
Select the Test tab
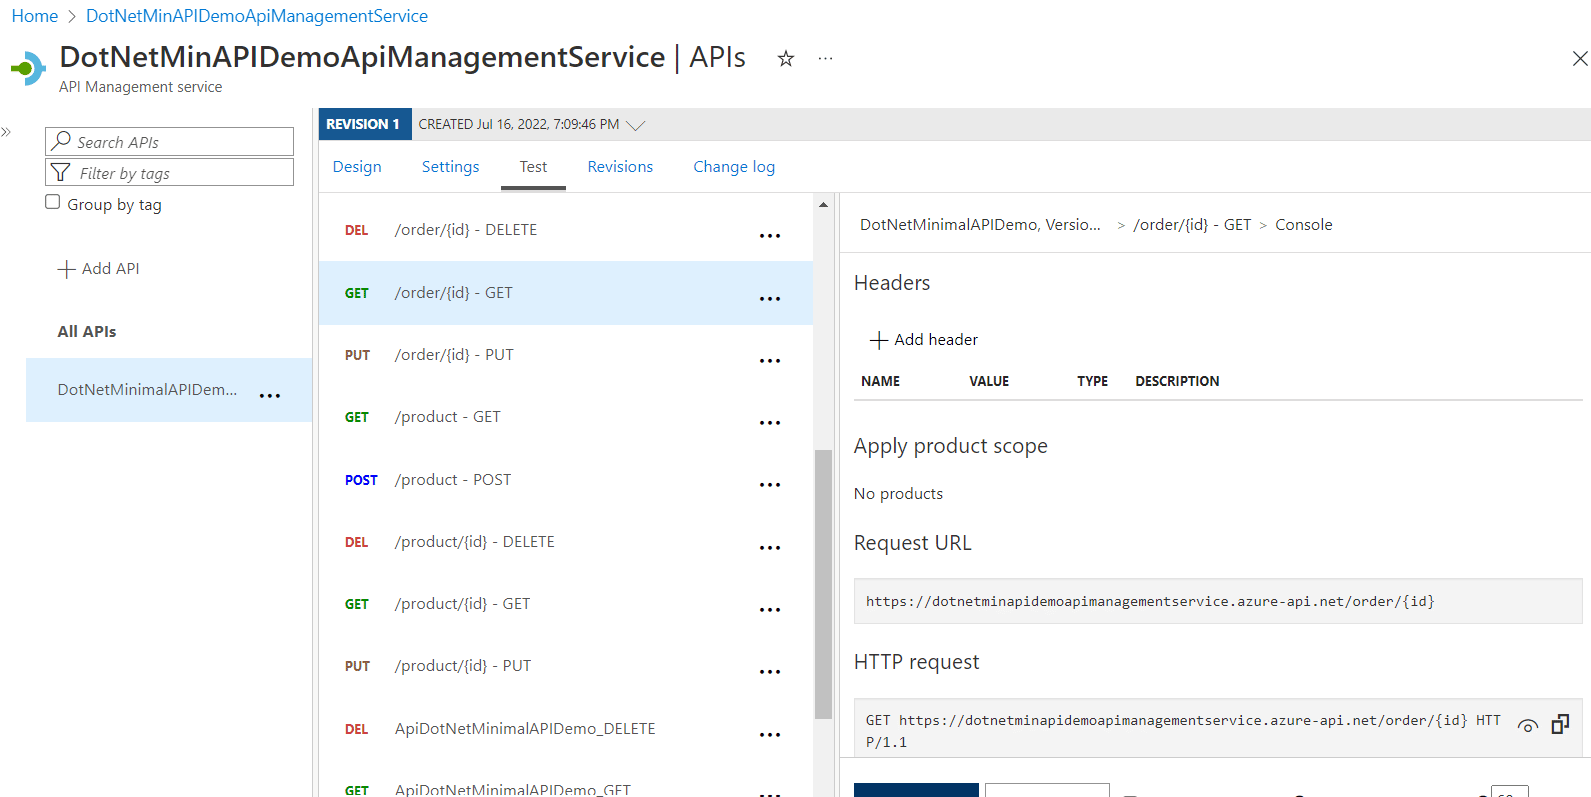[533, 167]
